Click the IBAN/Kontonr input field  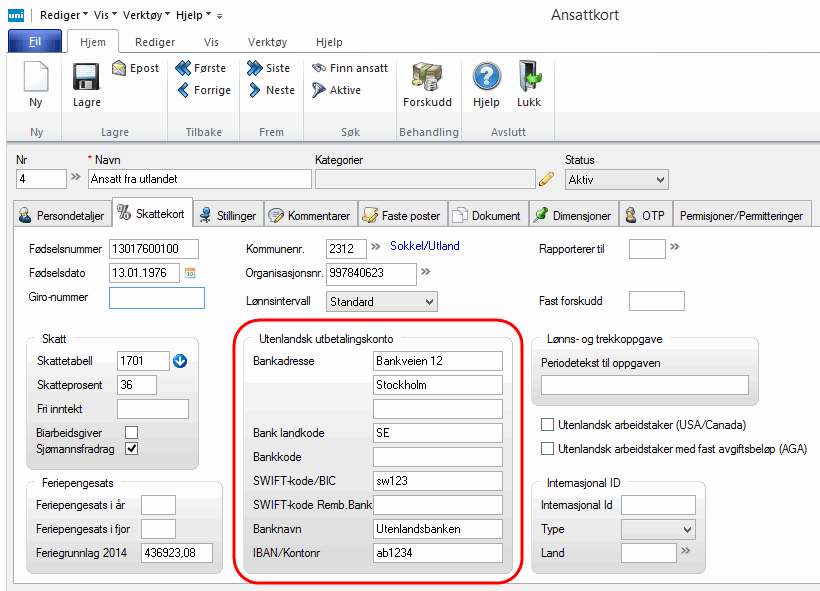click(x=437, y=553)
